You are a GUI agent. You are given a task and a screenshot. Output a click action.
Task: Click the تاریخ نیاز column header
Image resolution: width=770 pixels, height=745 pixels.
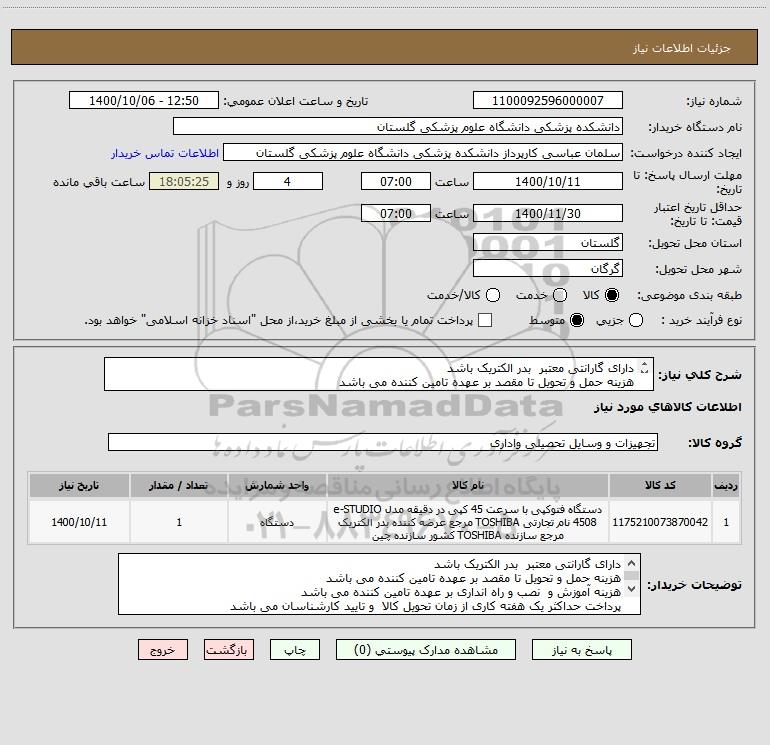click(79, 485)
